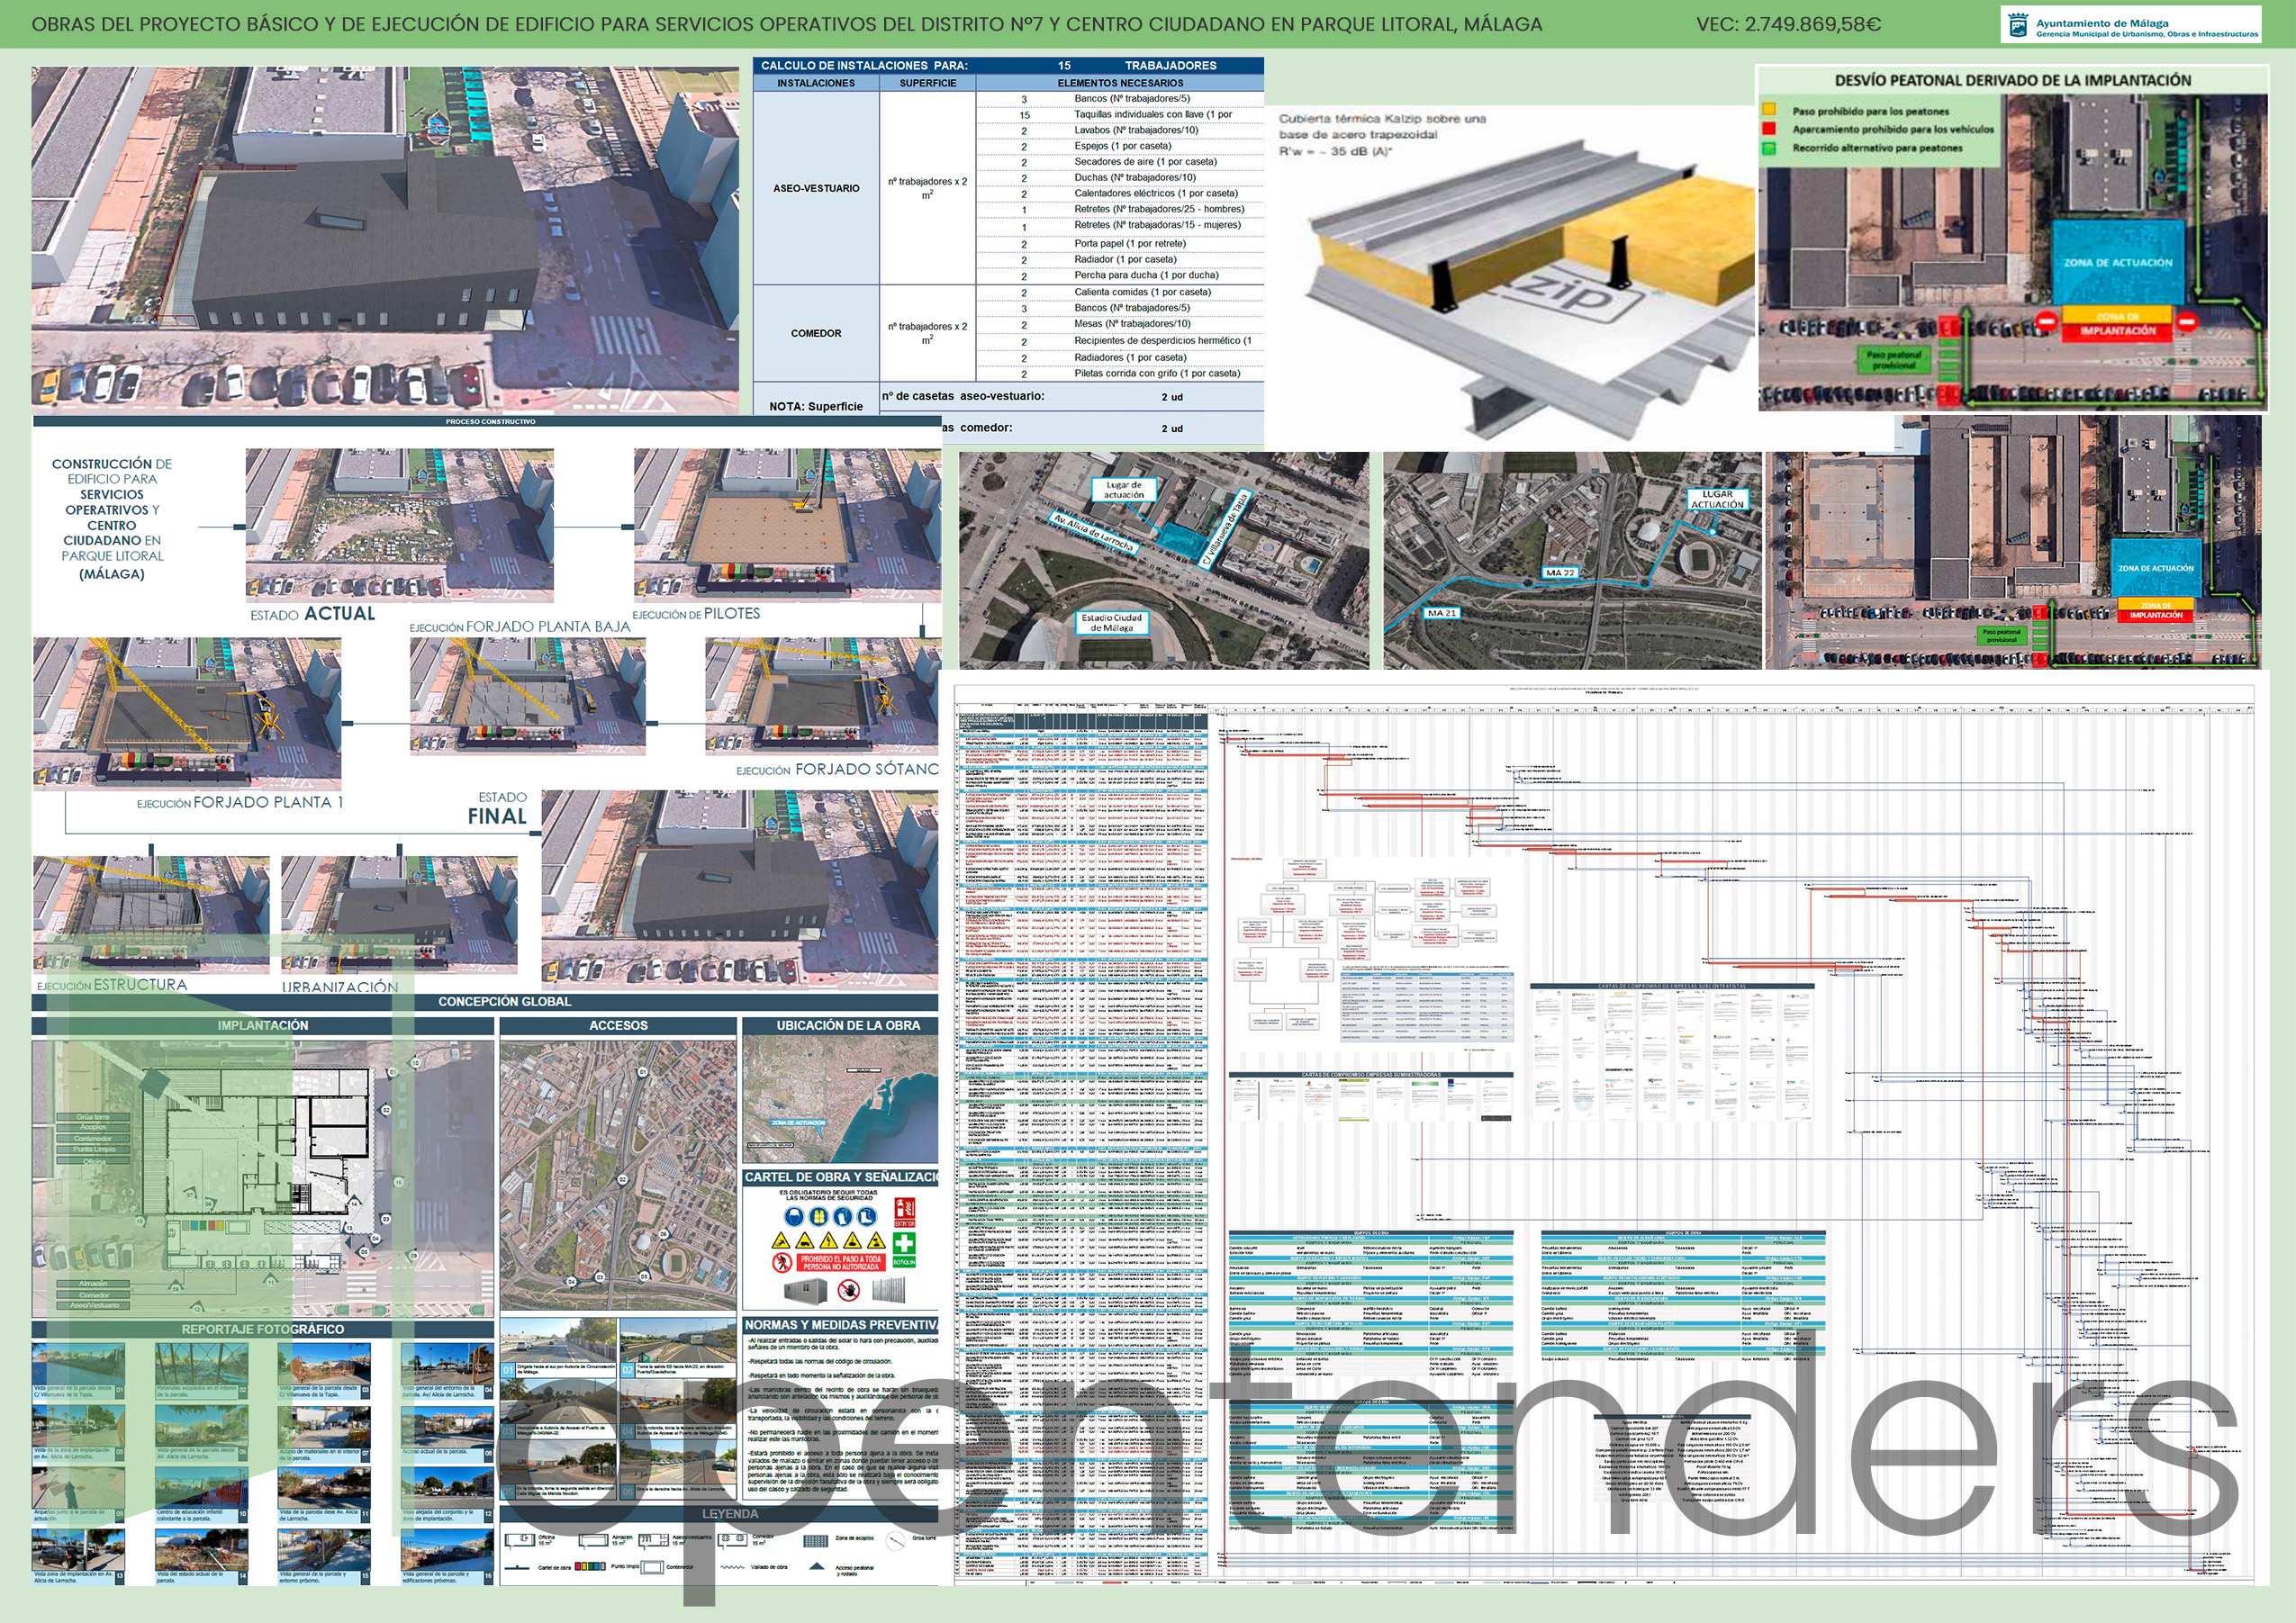Click the Oficina cabin symbol in Leyenda

point(520,1540)
